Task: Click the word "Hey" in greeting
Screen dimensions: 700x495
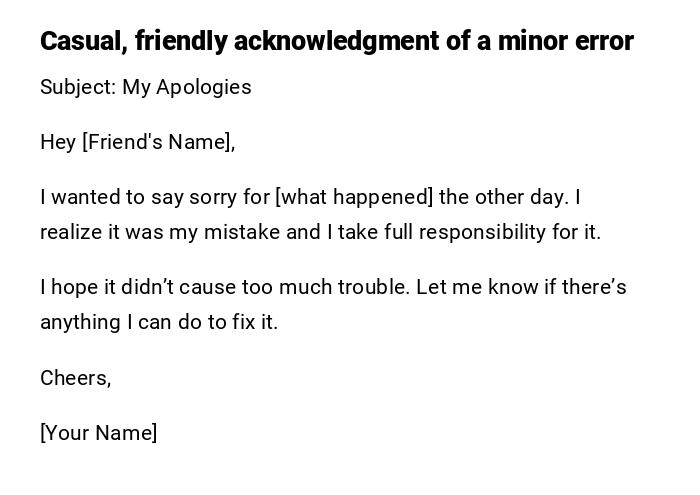Action: [58, 142]
